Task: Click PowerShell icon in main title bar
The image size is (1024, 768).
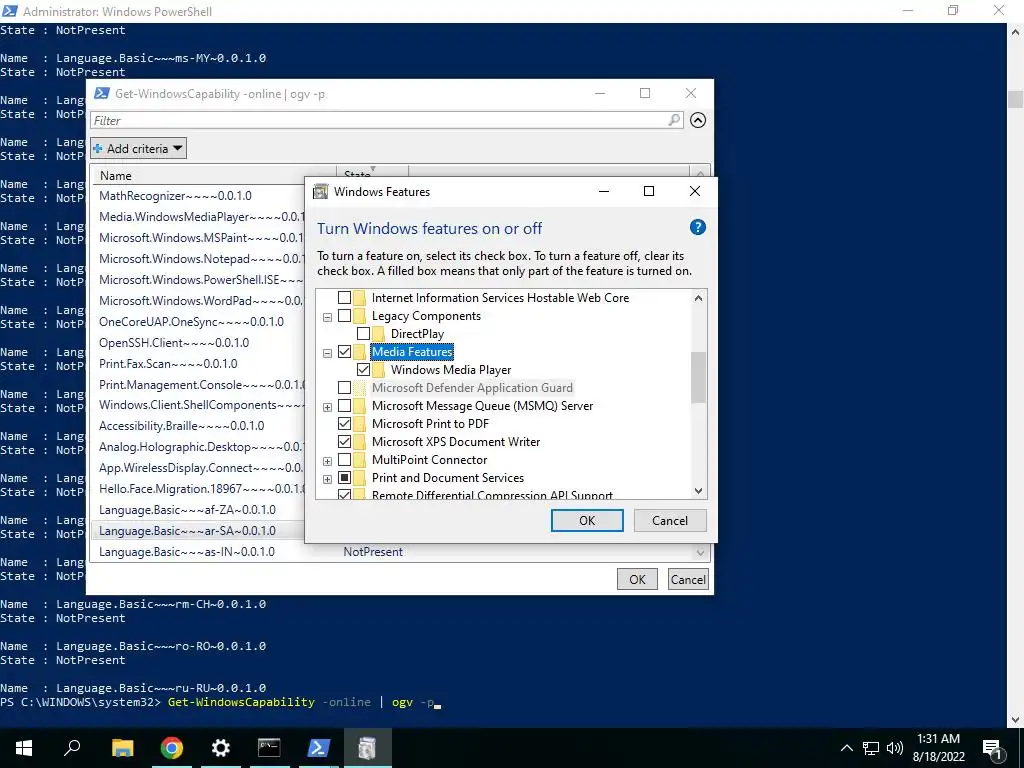Action: [10, 11]
